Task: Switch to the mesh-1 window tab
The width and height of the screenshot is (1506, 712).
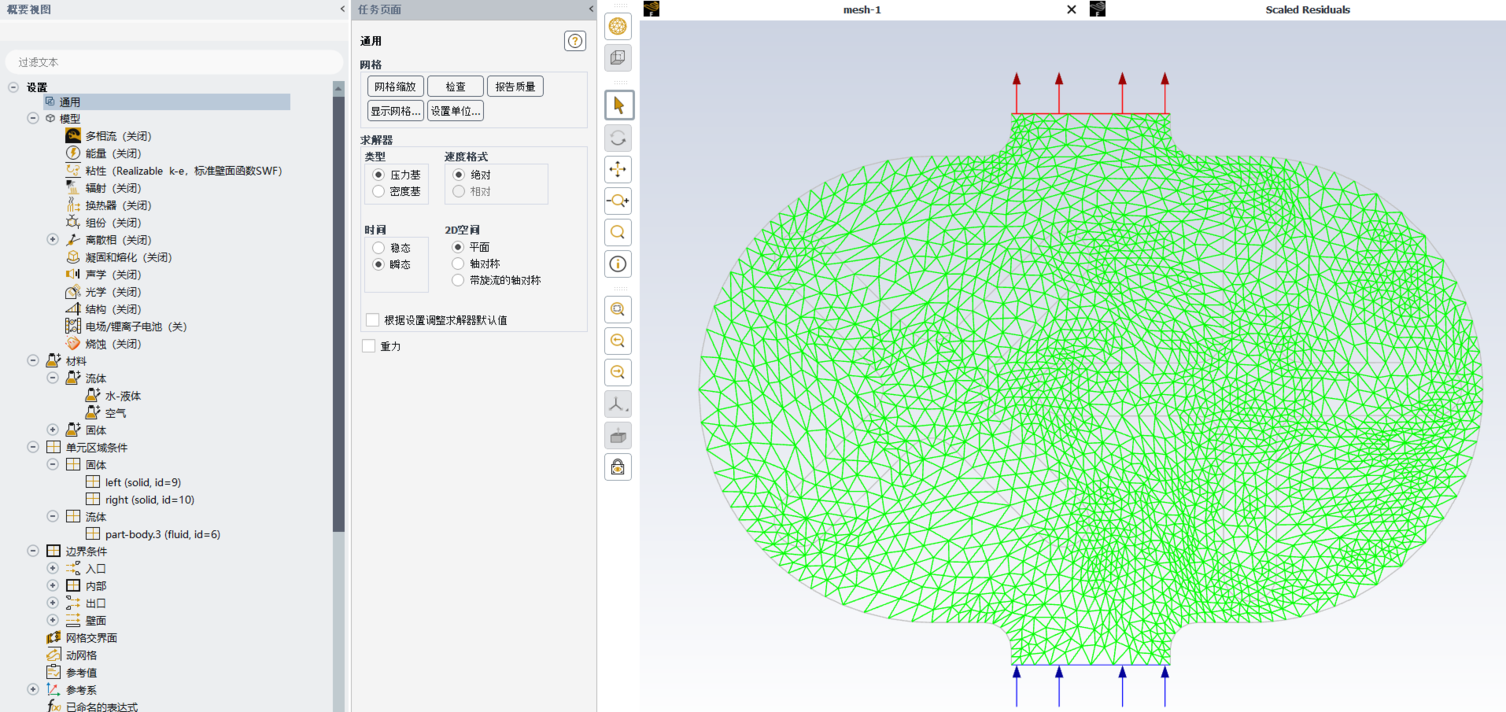Action: (x=862, y=10)
